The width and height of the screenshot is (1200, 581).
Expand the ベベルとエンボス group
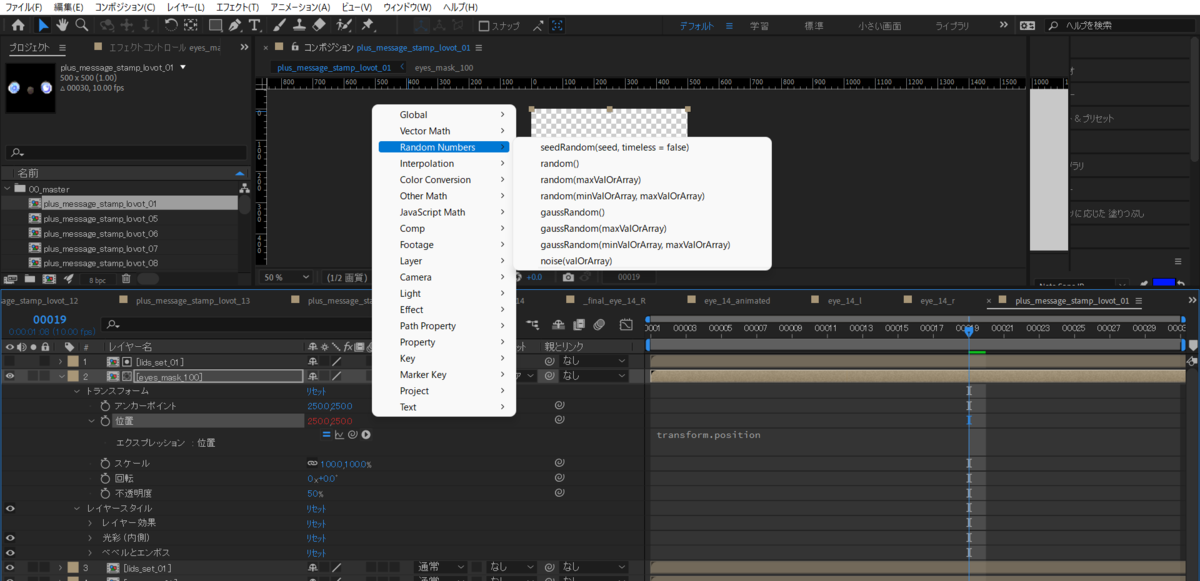coord(91,552)
